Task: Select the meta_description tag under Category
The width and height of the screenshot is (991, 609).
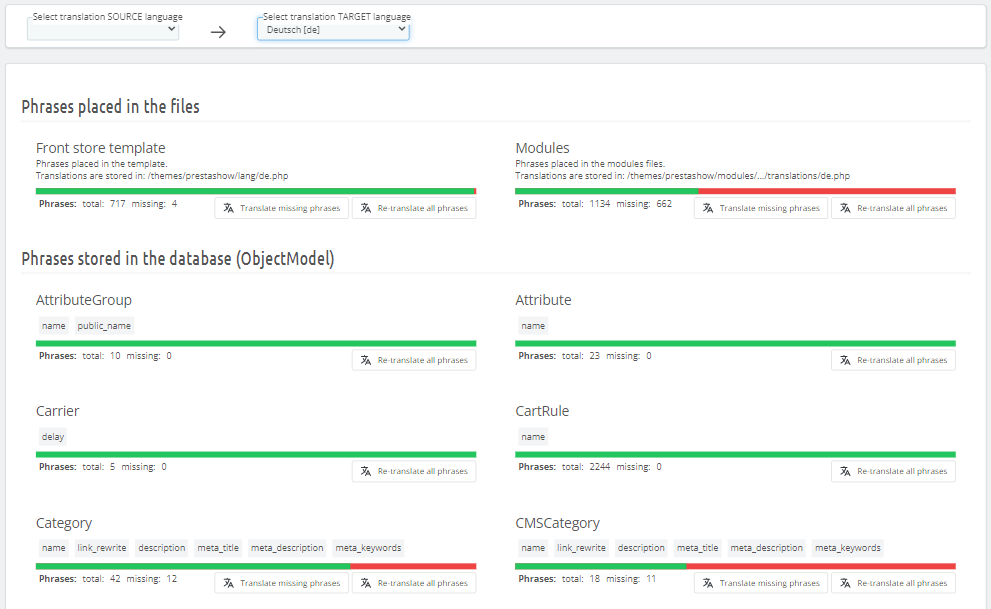Action: (287, 548)
